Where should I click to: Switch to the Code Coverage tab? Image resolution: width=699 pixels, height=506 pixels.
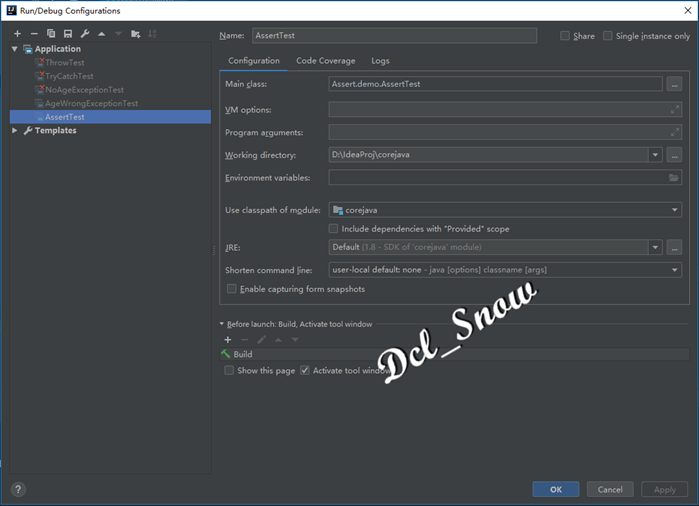325,61
